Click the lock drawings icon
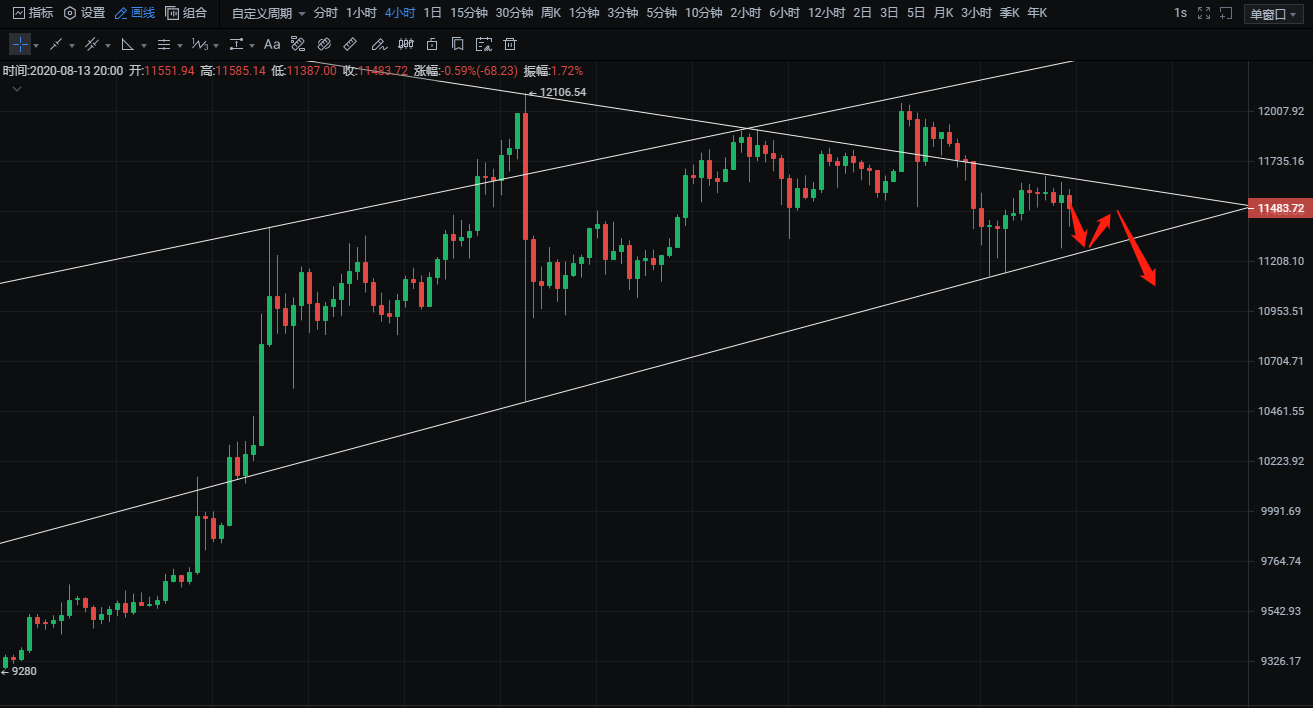Image resolution: width=1313 pixels, height=708 pixels. click(x=432, y=45)
